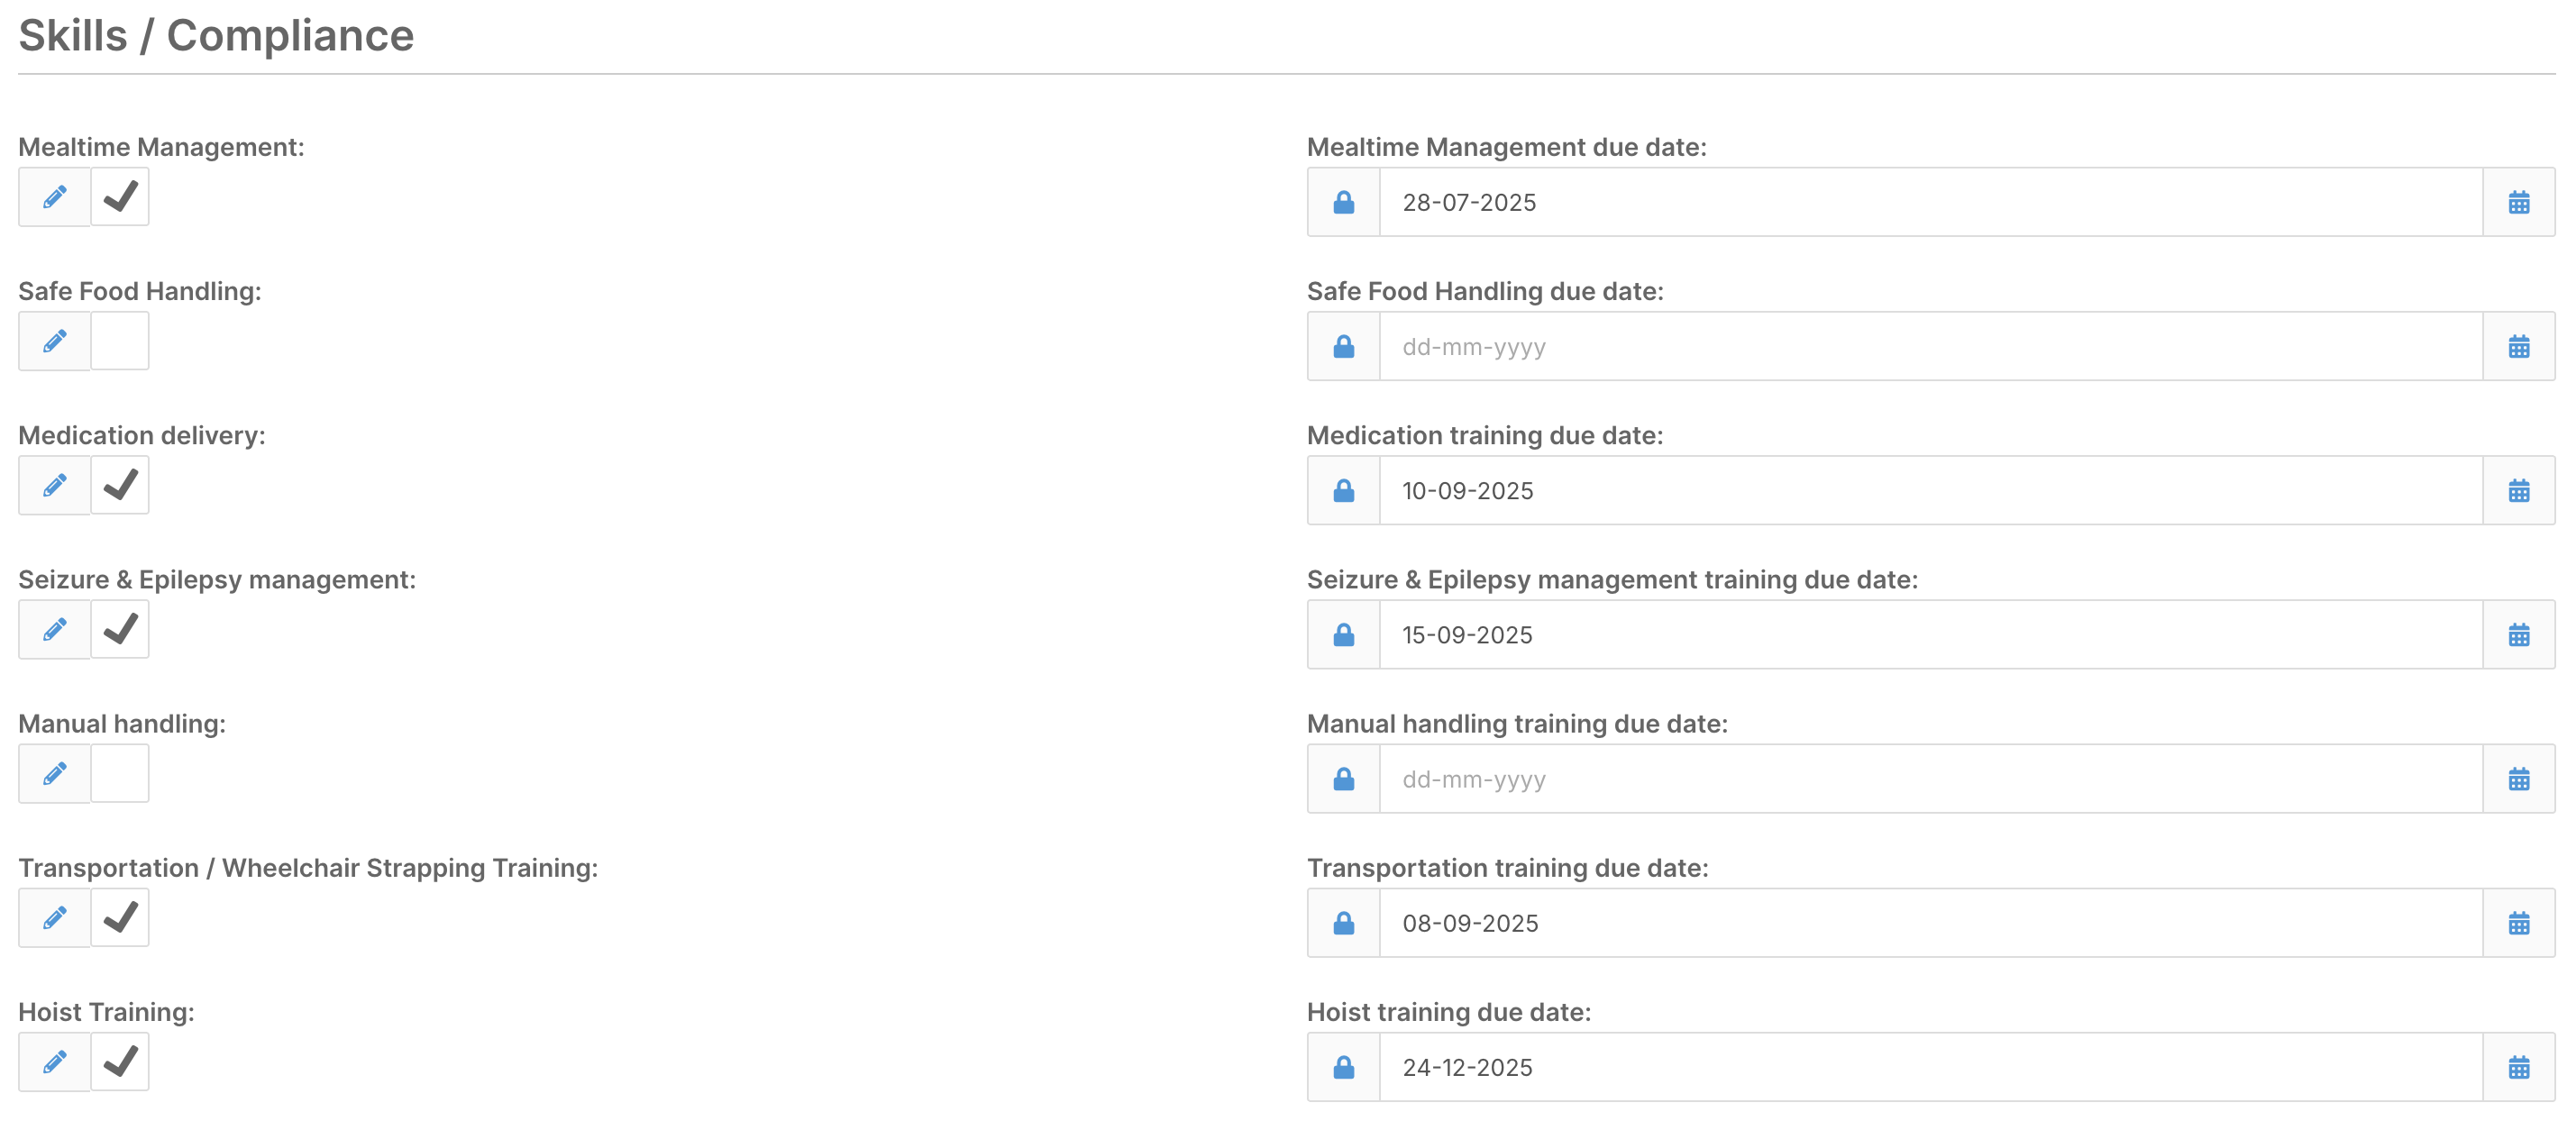The width and height of the screenshot is (2576, 1130).
Task: Click lock icon on Safe Food Handling due date
Action: coord(1344,346)
